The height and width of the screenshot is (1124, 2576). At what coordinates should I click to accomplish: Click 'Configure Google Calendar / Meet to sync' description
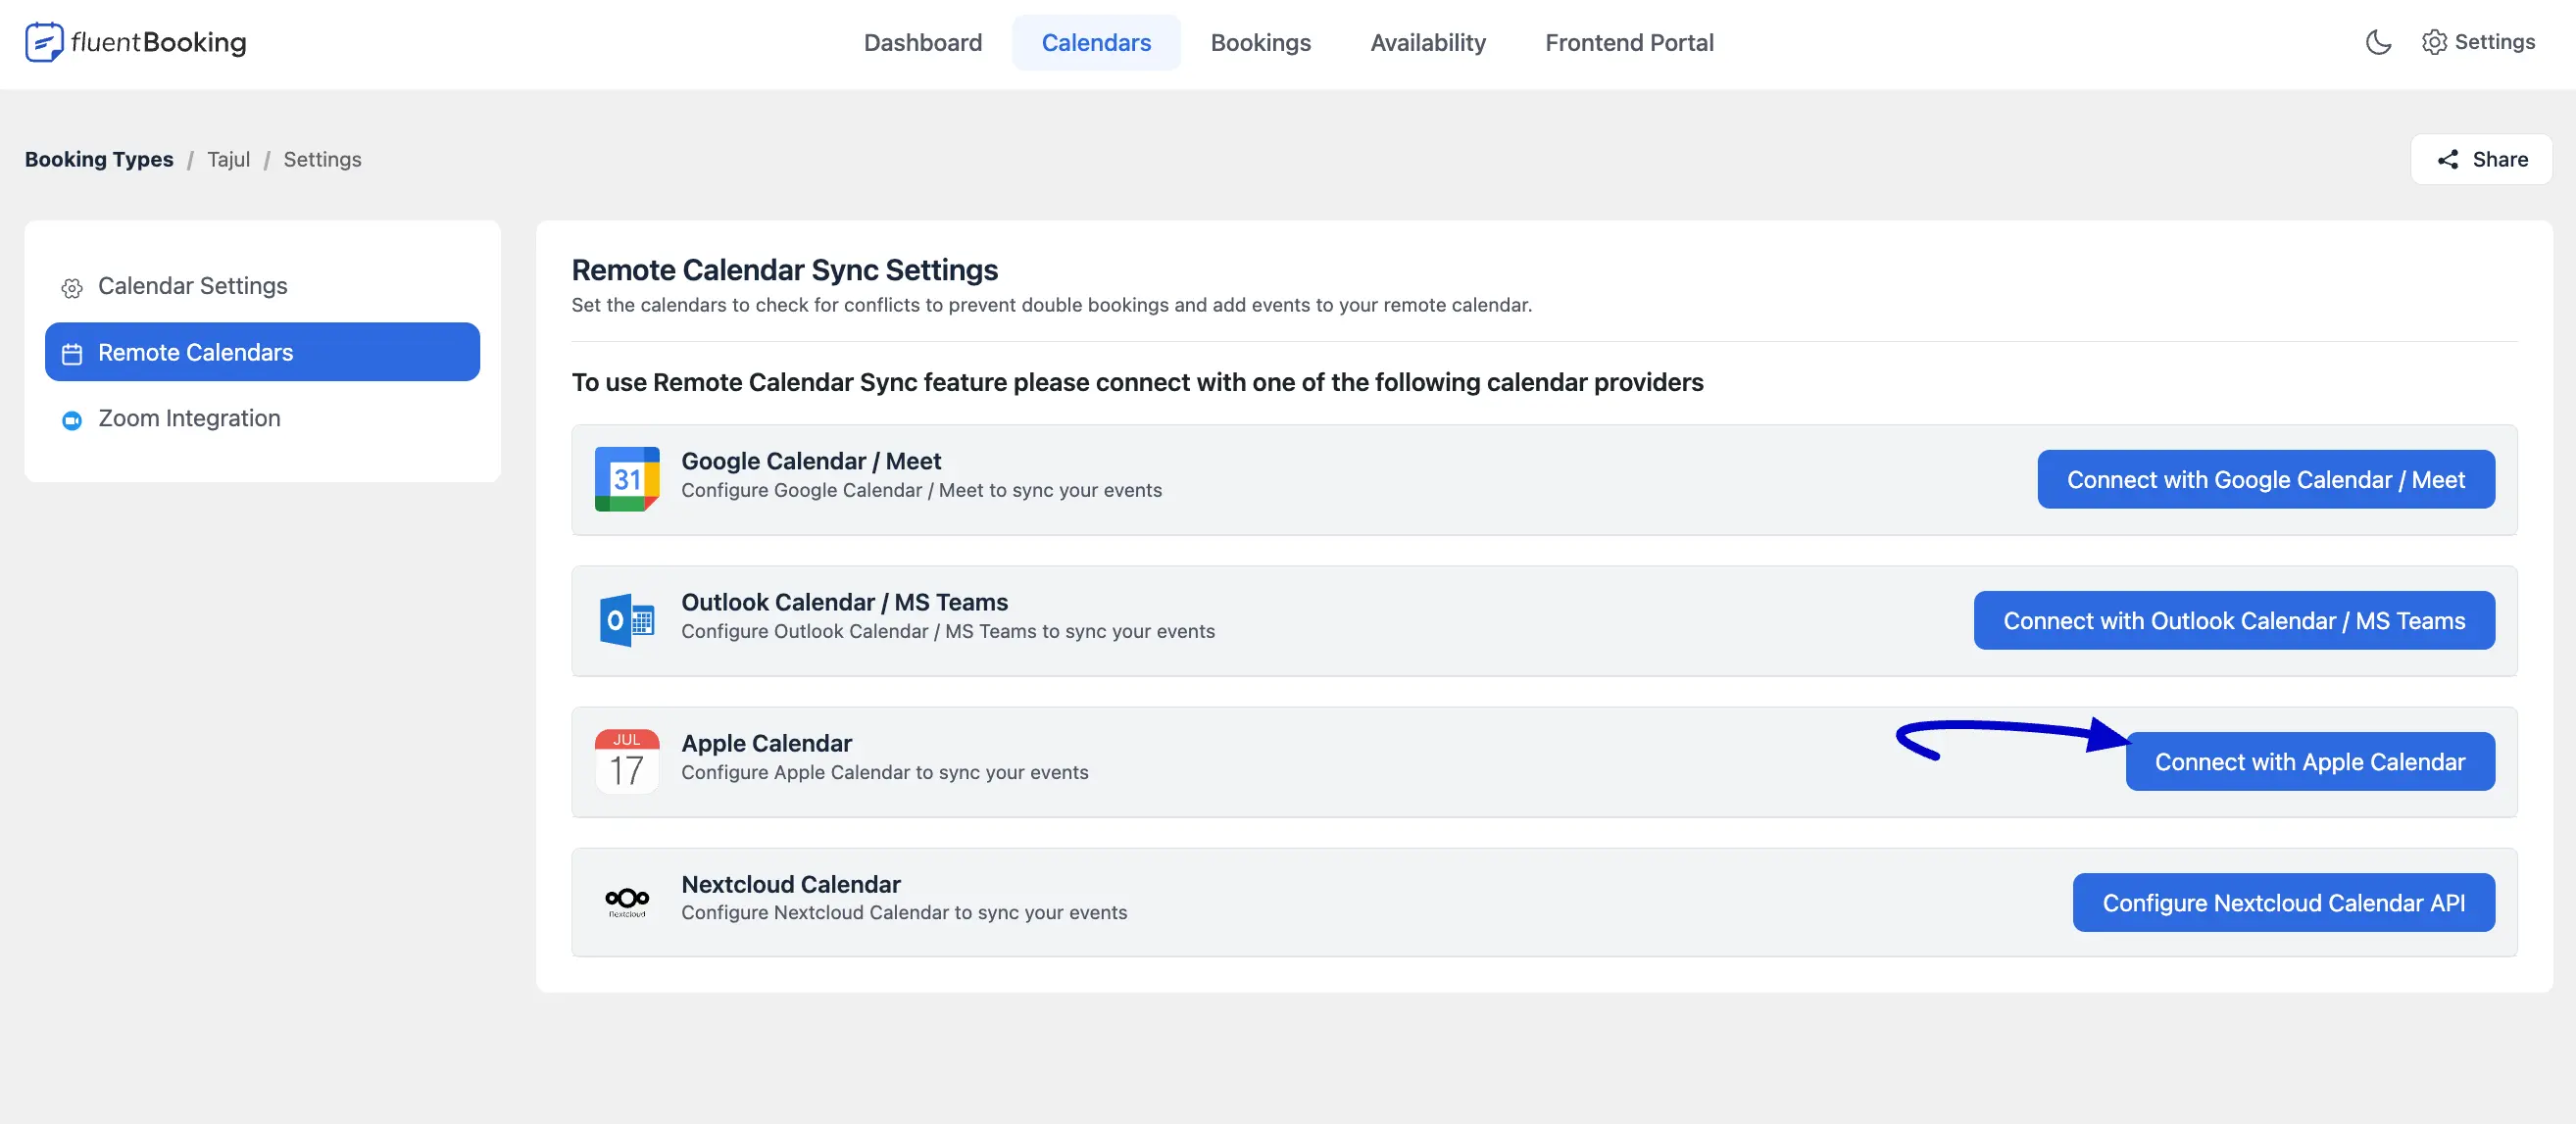click(921, 490)
